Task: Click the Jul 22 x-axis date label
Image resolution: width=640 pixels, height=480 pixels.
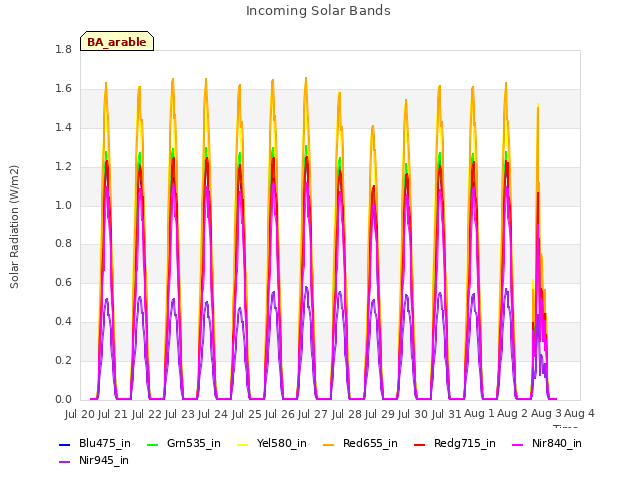Action: tap(146, 414)
